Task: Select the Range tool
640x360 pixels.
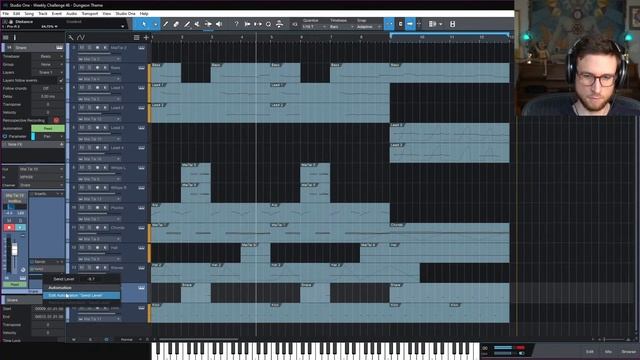Action: [165, 24]
